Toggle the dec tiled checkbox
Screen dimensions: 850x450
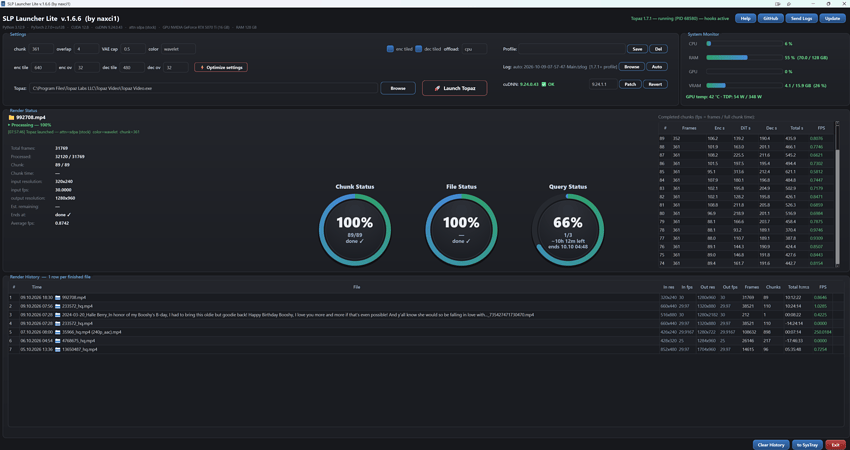pos(418,49)
